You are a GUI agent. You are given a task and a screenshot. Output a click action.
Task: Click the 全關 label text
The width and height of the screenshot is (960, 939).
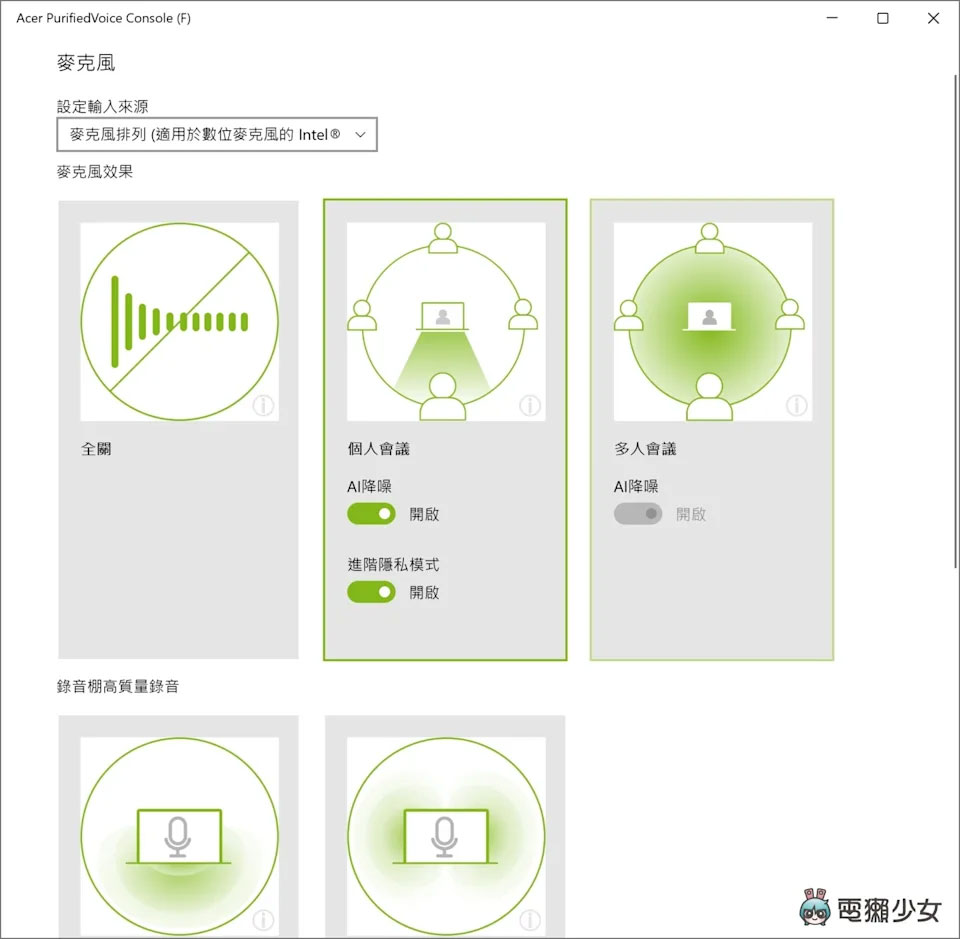pyautogui.click(x=96, y=450)
